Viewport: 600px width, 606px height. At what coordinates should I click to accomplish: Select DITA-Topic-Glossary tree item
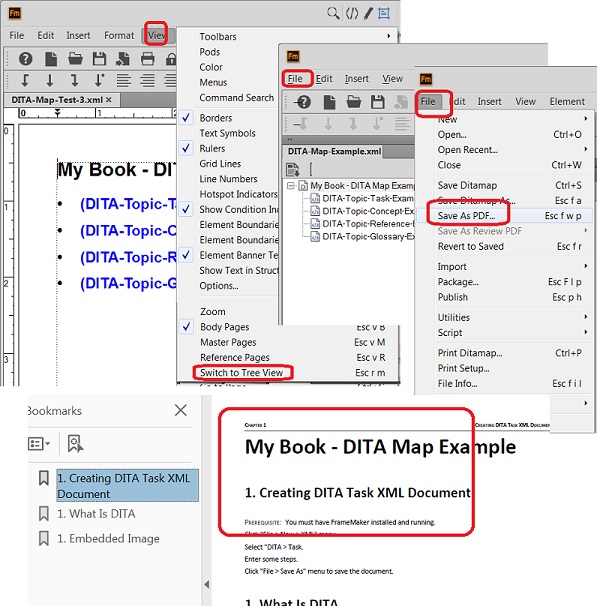tap(363, 237)
